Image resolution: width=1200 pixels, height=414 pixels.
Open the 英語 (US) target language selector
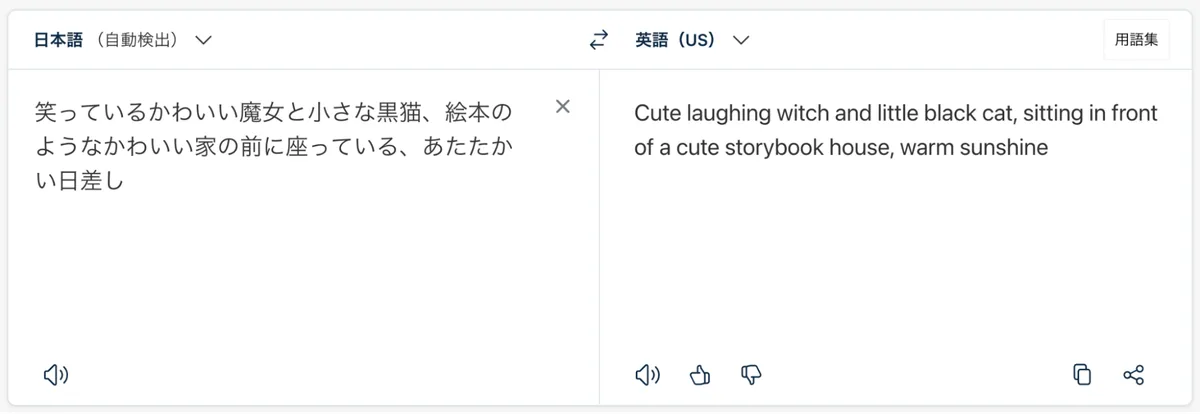692,41
